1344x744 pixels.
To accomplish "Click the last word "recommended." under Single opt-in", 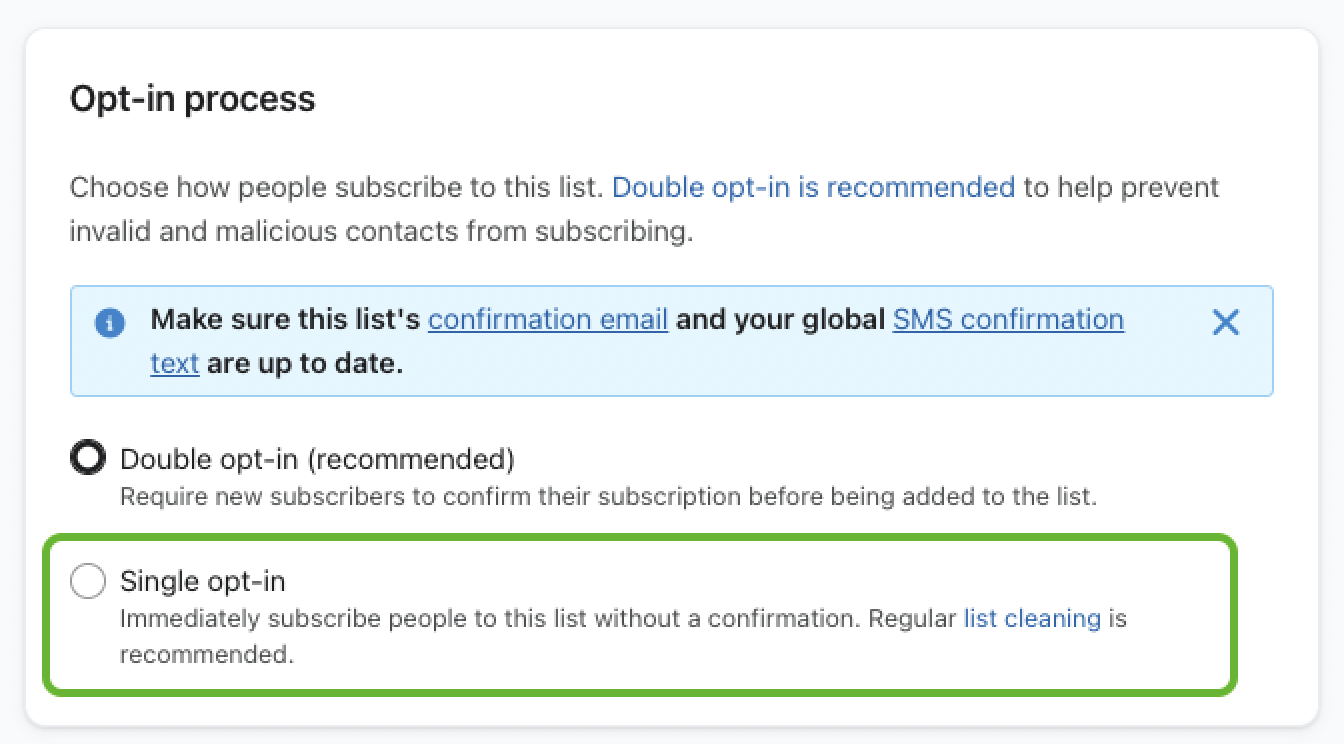I will pos(207,655).
